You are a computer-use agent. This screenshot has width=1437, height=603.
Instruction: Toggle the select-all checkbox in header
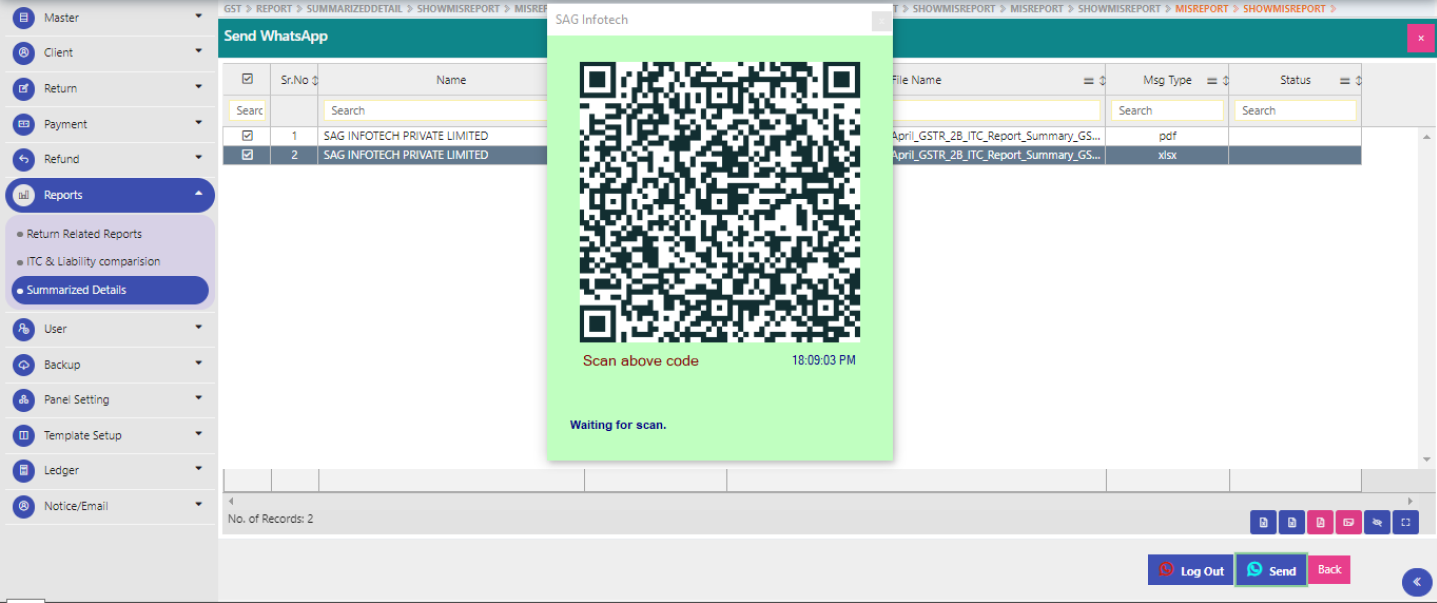click(247, 80)
